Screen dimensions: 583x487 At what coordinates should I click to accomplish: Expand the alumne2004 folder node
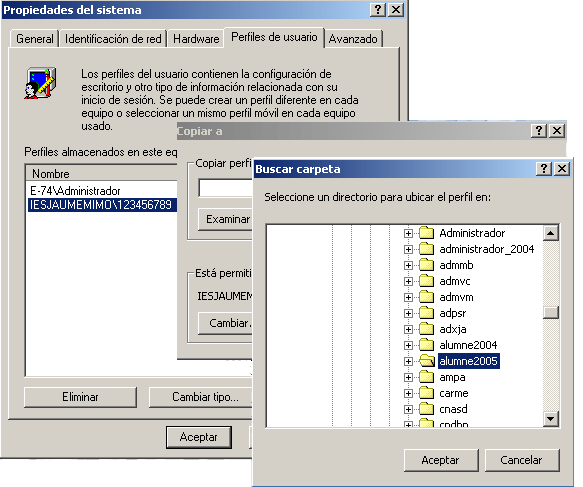click(408, 345)
